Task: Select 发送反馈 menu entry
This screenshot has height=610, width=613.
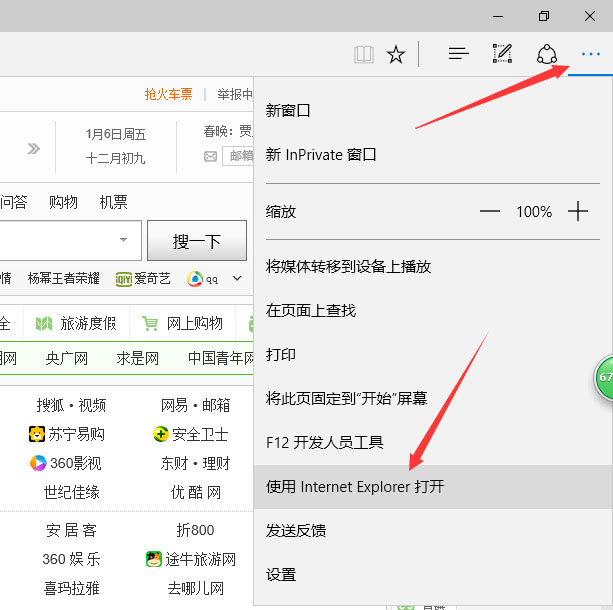Action: 432,531
